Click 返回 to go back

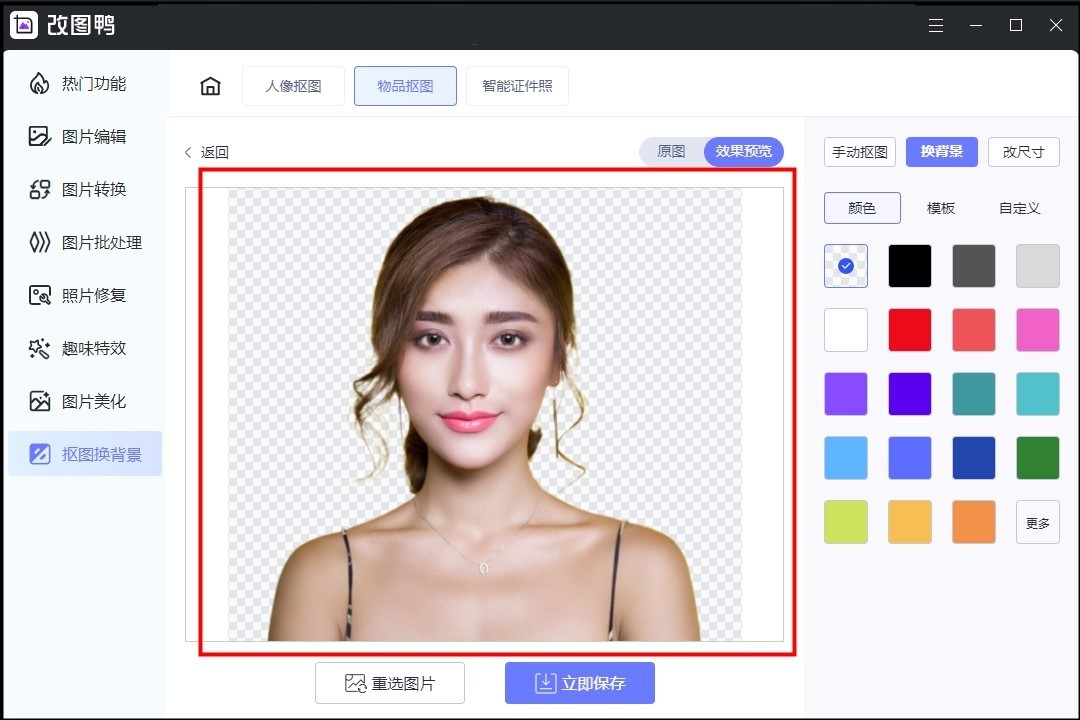click(208, 152)
